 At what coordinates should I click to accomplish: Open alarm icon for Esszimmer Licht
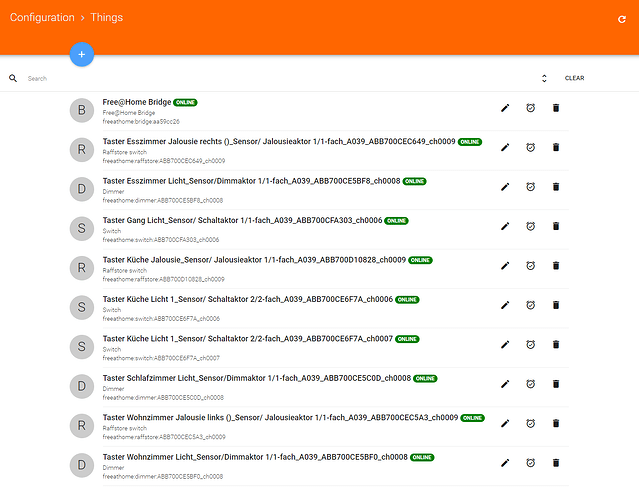530,187
